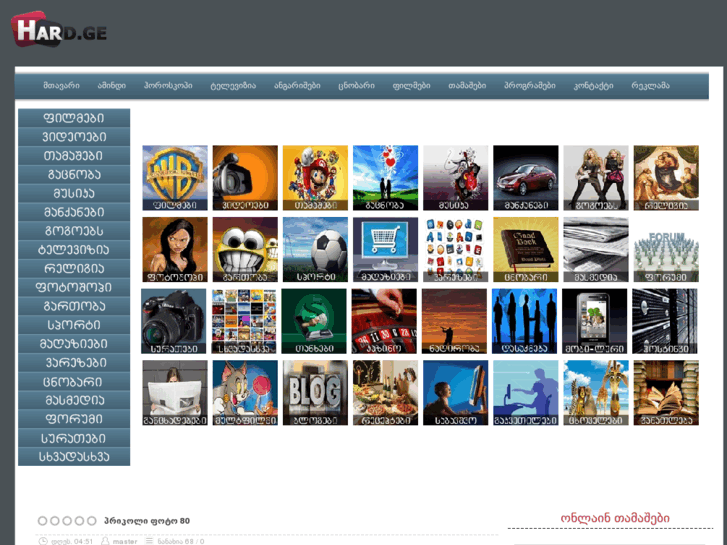
Task: Select სურათები in the left sidebar
Action: click(74, 438)
